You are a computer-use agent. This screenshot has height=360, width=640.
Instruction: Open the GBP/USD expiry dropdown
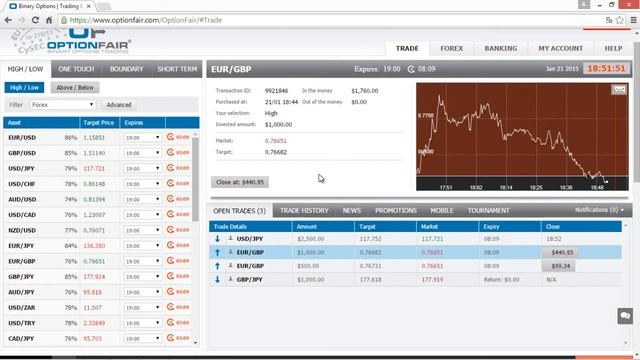coord(142,153)
